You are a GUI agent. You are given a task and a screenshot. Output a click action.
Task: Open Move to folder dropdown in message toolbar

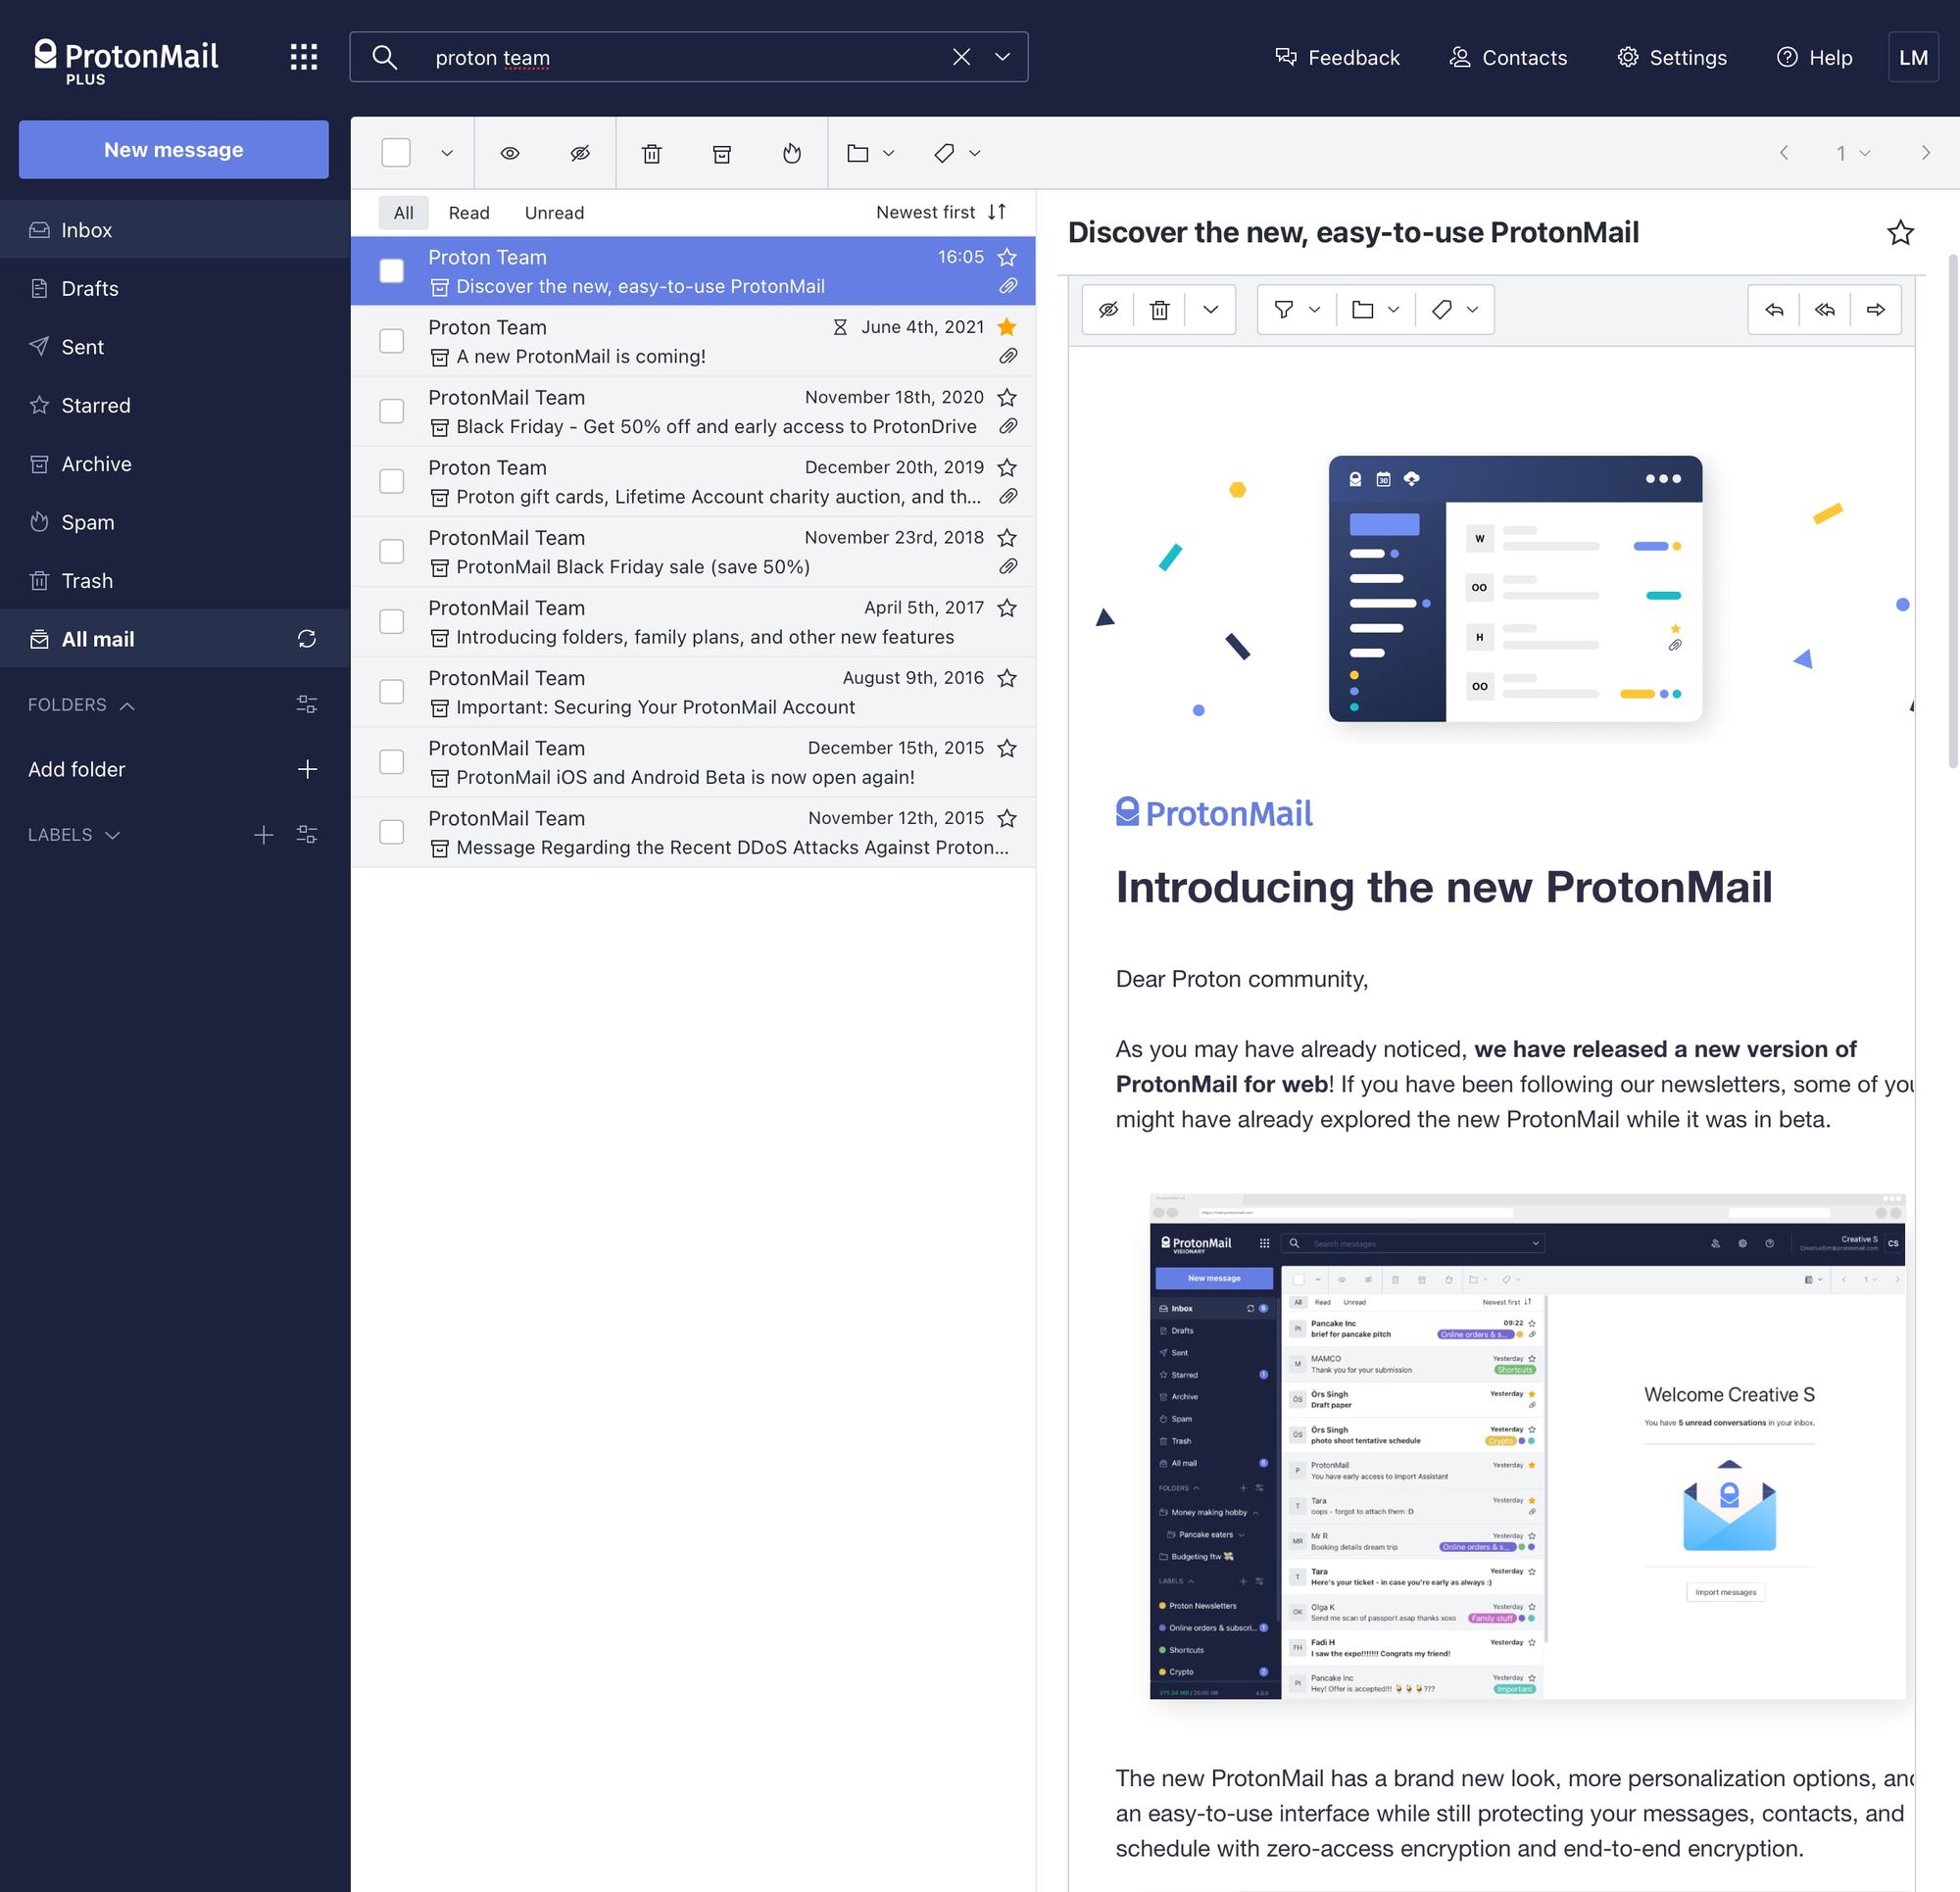1375,309
